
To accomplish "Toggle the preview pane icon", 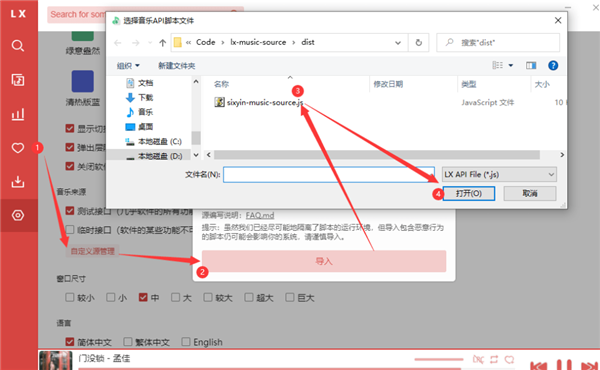I will click(531, 65).
